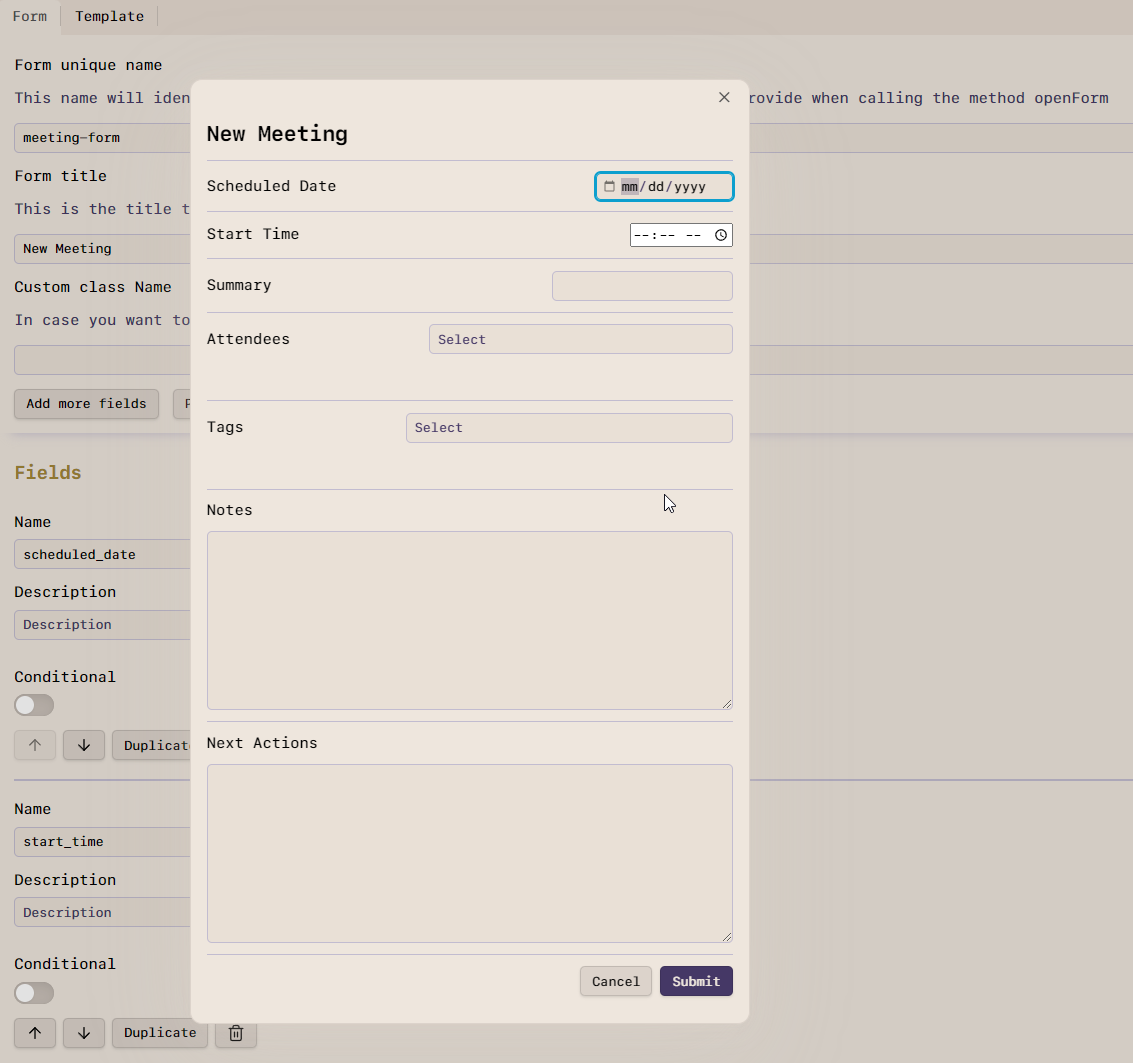
Task: Cancel the New Meeting dialog
Action: (x=615, y=981)
